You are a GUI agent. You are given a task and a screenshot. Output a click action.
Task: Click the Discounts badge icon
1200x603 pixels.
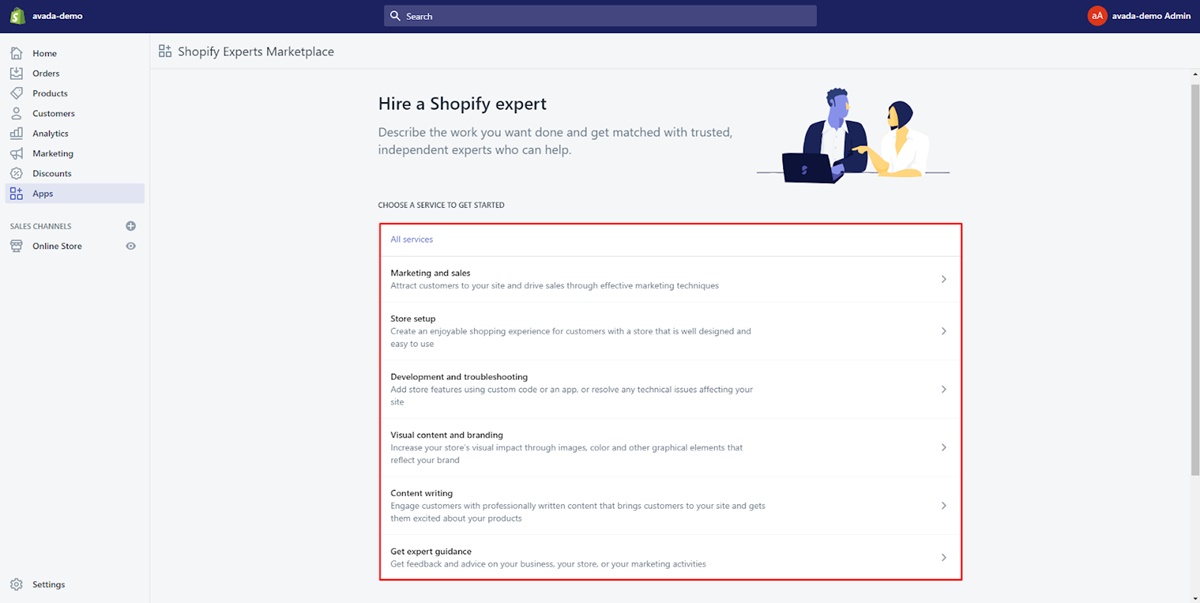[16, 173]
